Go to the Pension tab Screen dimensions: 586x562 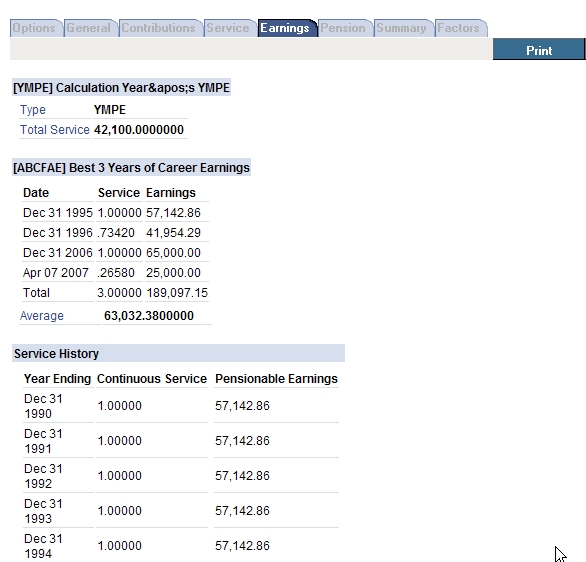tap(345, 28)
